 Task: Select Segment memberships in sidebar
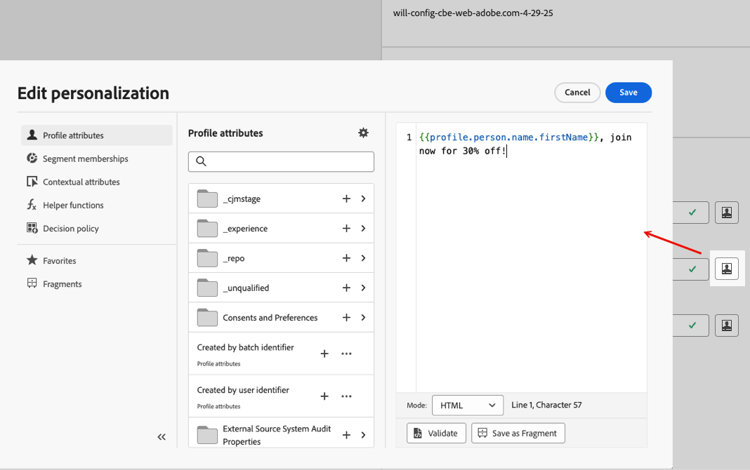pyautogui.click(x=85, y=159)
